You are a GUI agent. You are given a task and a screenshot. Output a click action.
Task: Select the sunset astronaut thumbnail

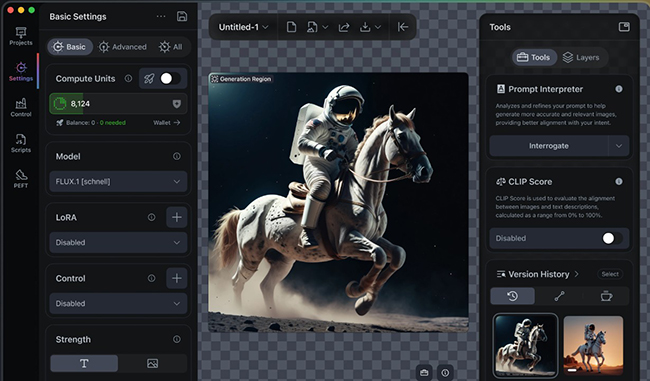(x=593, y=345)
